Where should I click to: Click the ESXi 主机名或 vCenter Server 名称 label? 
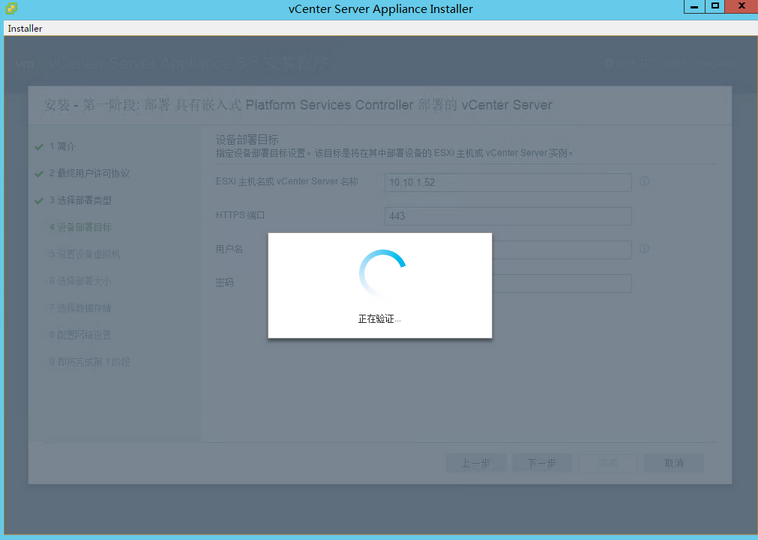[287, 181]
